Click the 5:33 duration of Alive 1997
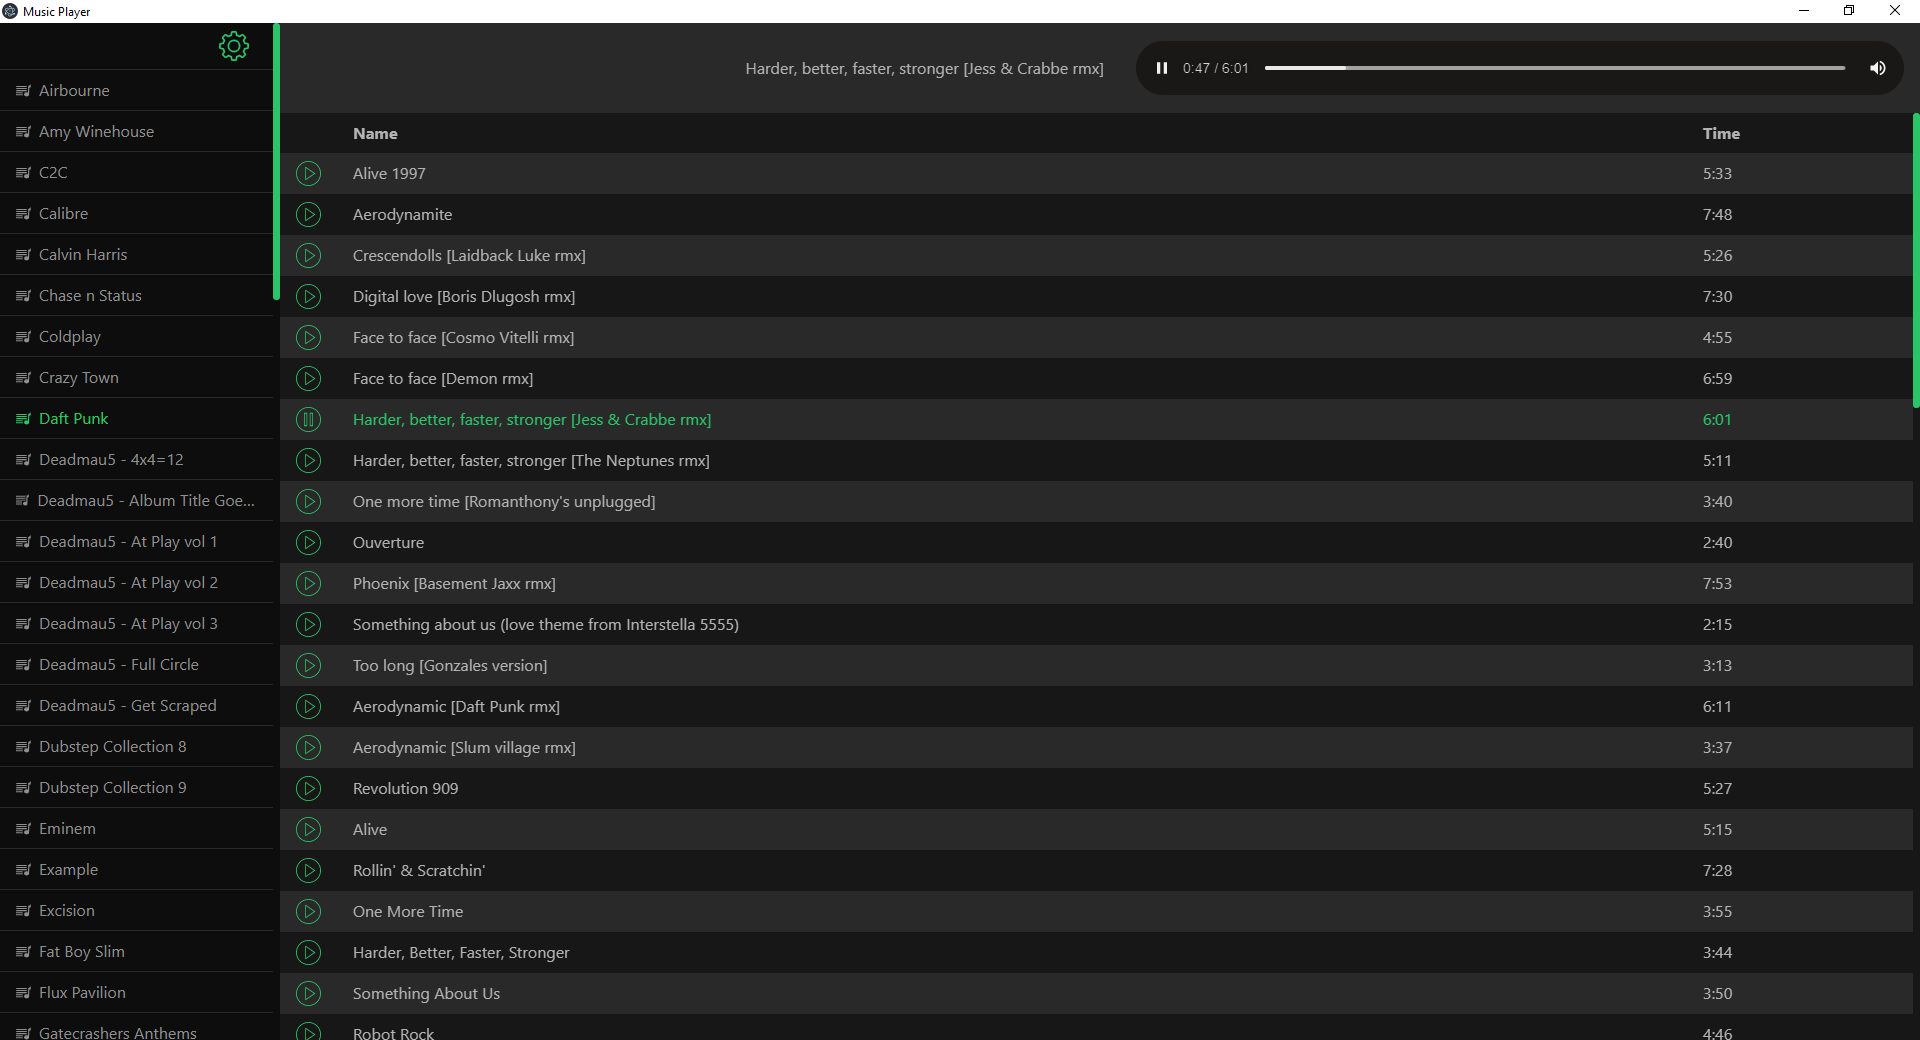 [1717, 174]
